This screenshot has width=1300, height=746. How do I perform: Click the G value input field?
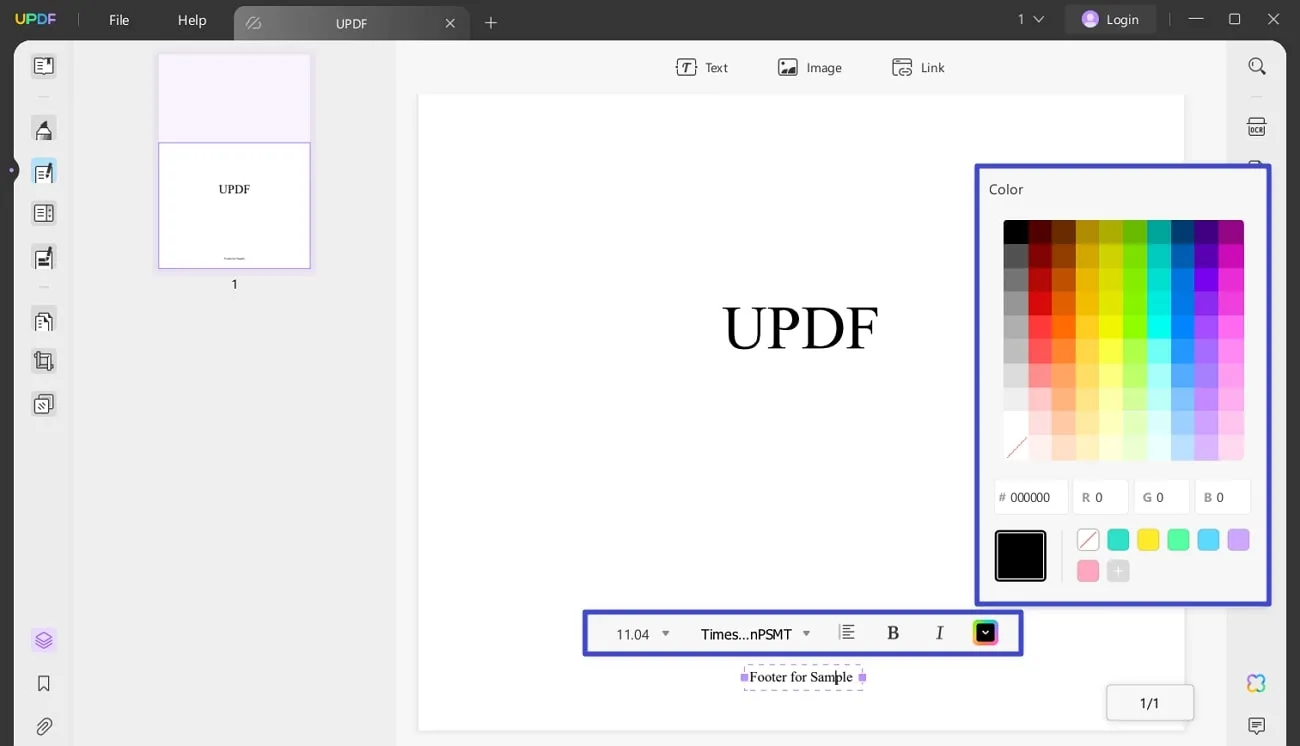pos(1161,497)
